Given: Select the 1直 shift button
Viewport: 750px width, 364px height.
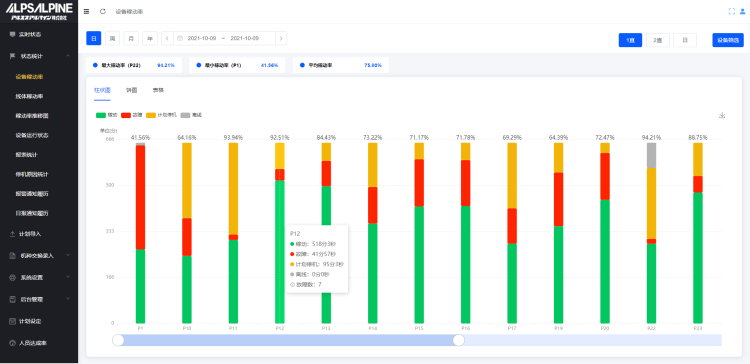Looking at the screenshot, I should tap(630, 40).
